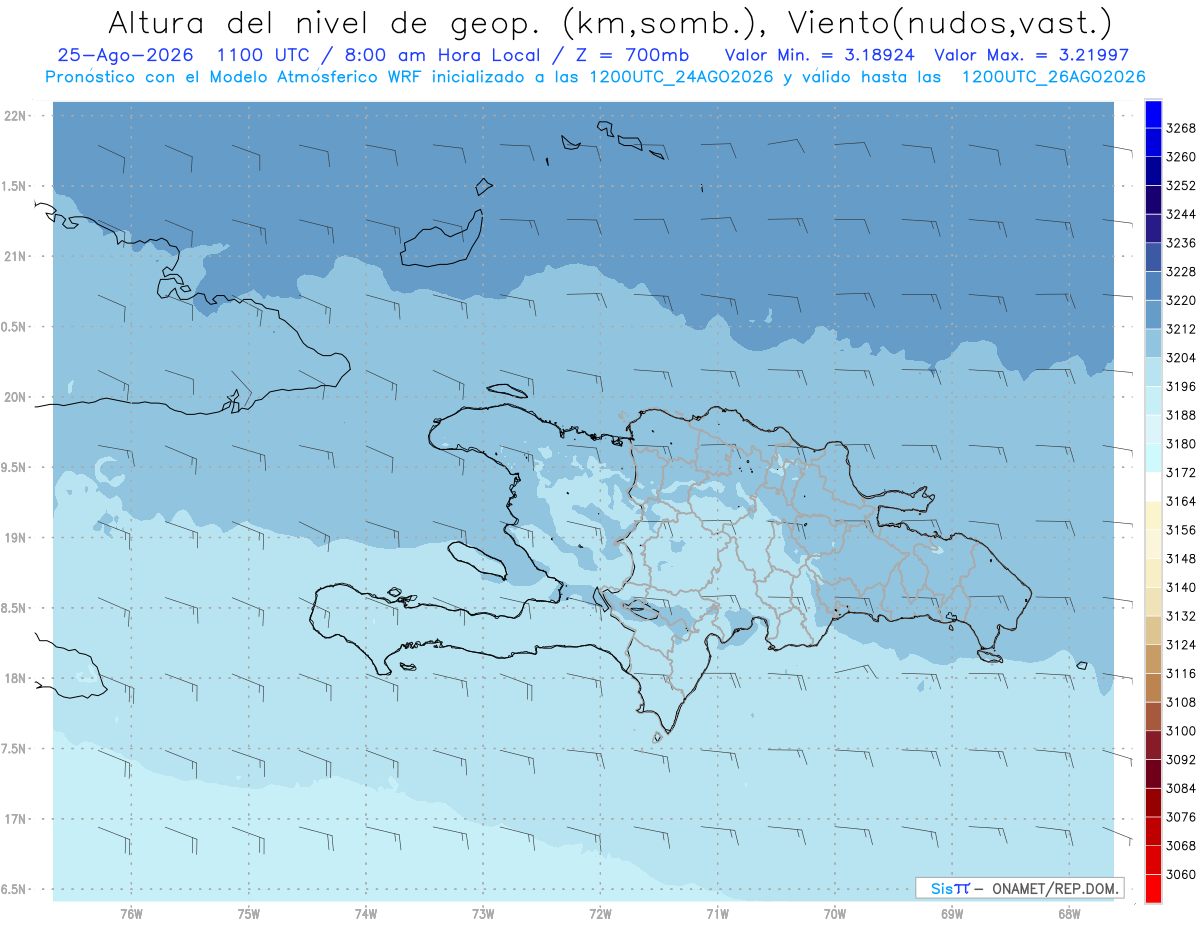Select the red color band below 3060
Screen dimensions: 1200x927
click(1153, 889)
